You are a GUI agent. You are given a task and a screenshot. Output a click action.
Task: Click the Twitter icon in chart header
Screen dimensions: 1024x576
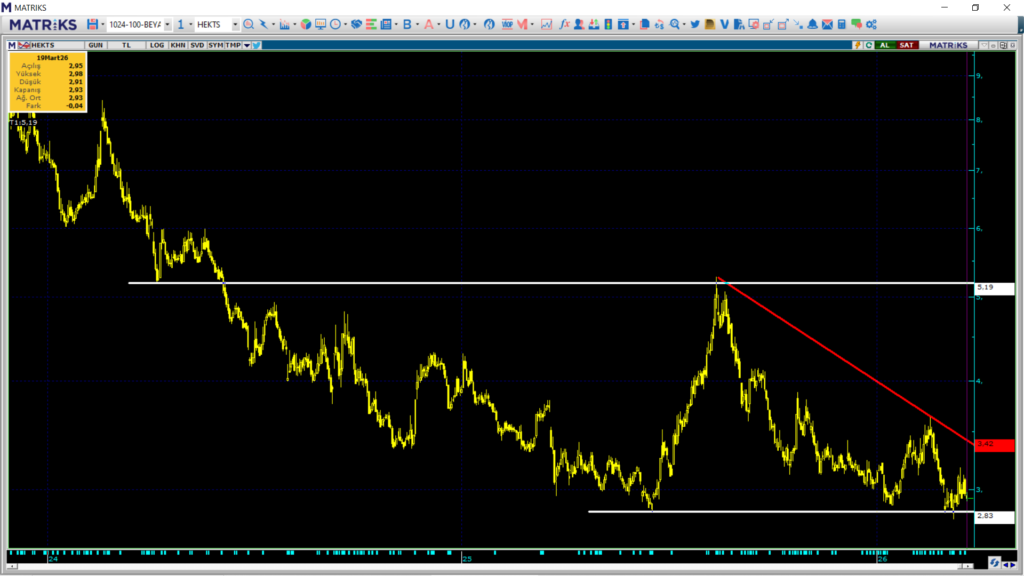257,45
